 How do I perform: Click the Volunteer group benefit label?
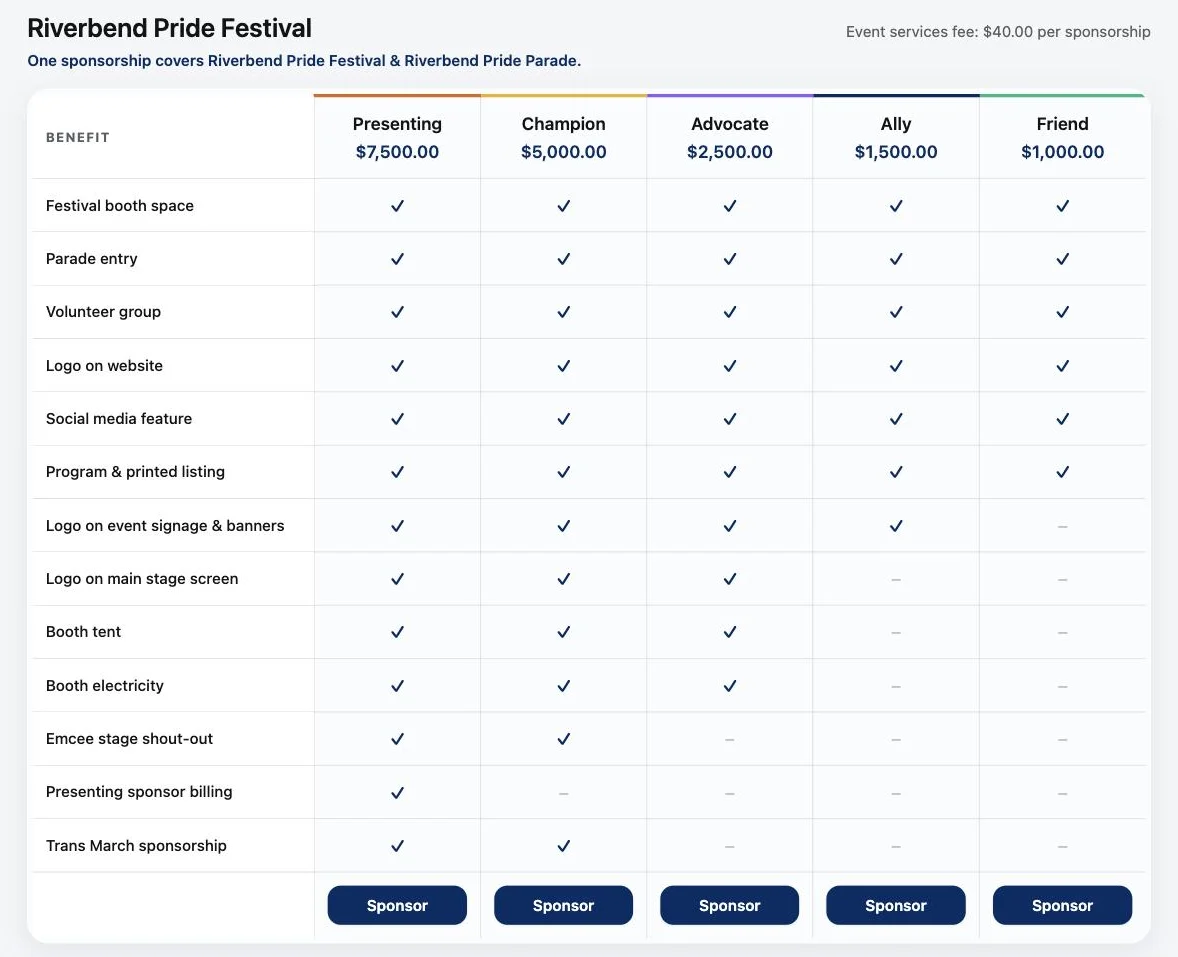coord(103,312)
